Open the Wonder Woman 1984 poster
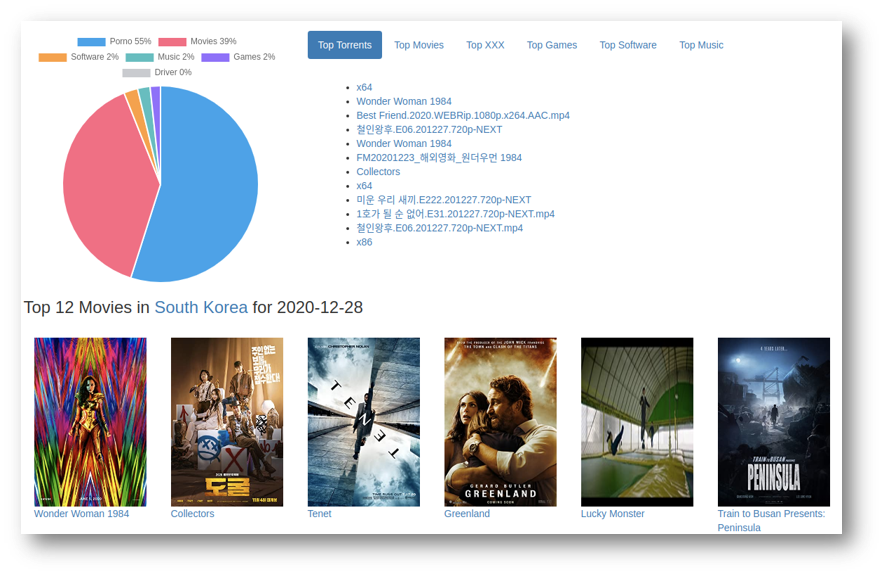Image resolution: width=884 pixels, height=576 pixels. [x=90, y=422]
